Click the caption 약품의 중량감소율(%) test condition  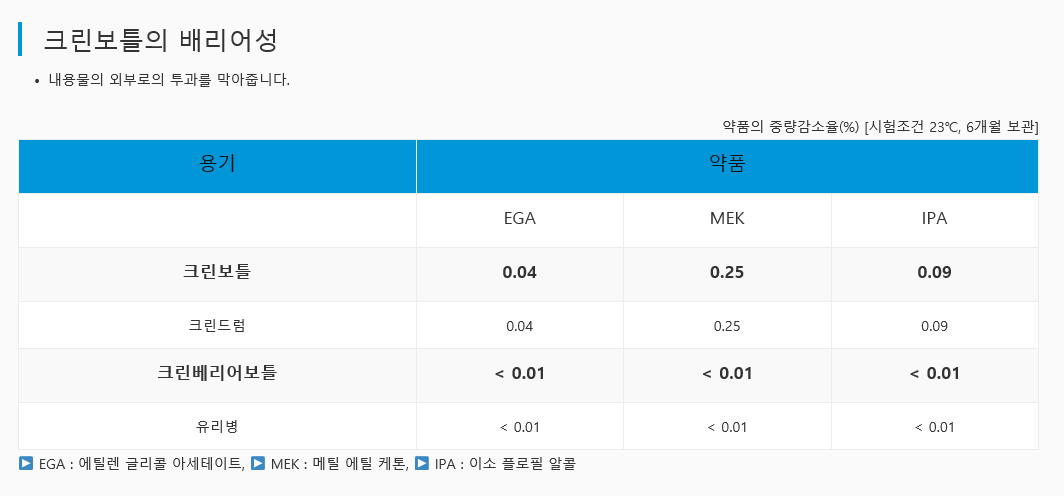click(x=880, y=126)
